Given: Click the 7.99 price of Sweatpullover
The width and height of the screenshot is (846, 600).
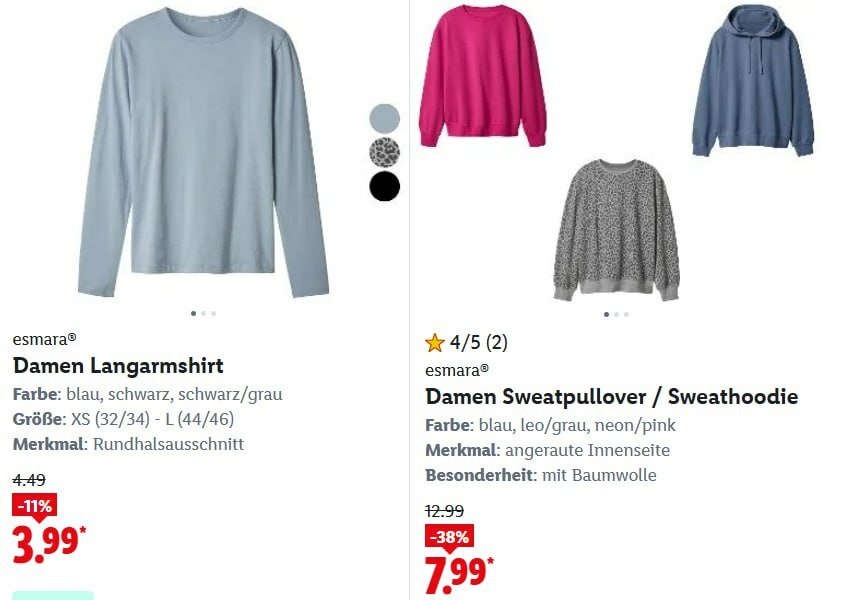Looking at the screenshot, I should 459,574.
